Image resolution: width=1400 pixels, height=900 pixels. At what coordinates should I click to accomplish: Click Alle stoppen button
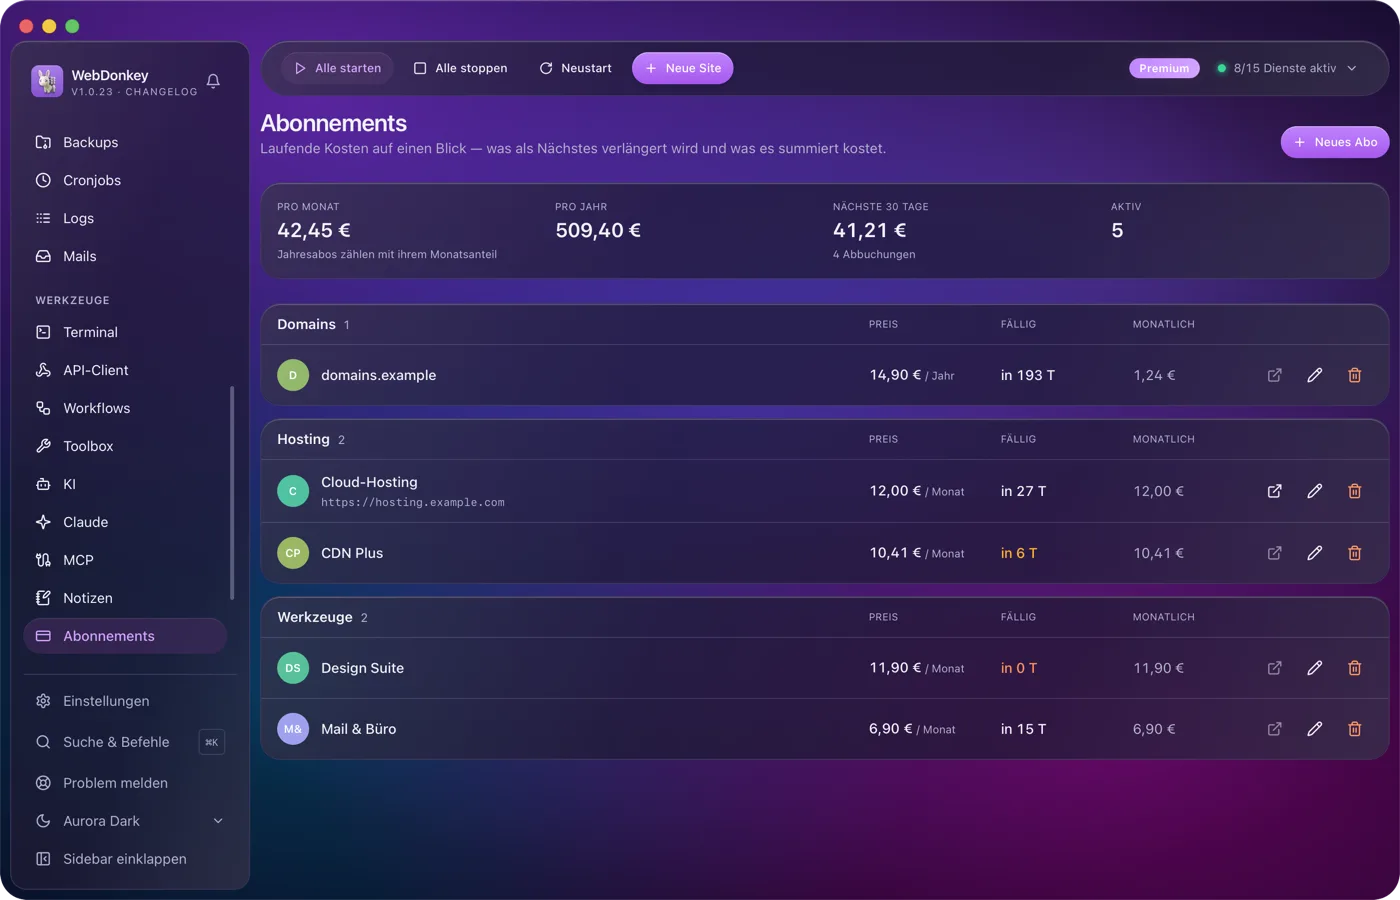(x=461, y=68)
